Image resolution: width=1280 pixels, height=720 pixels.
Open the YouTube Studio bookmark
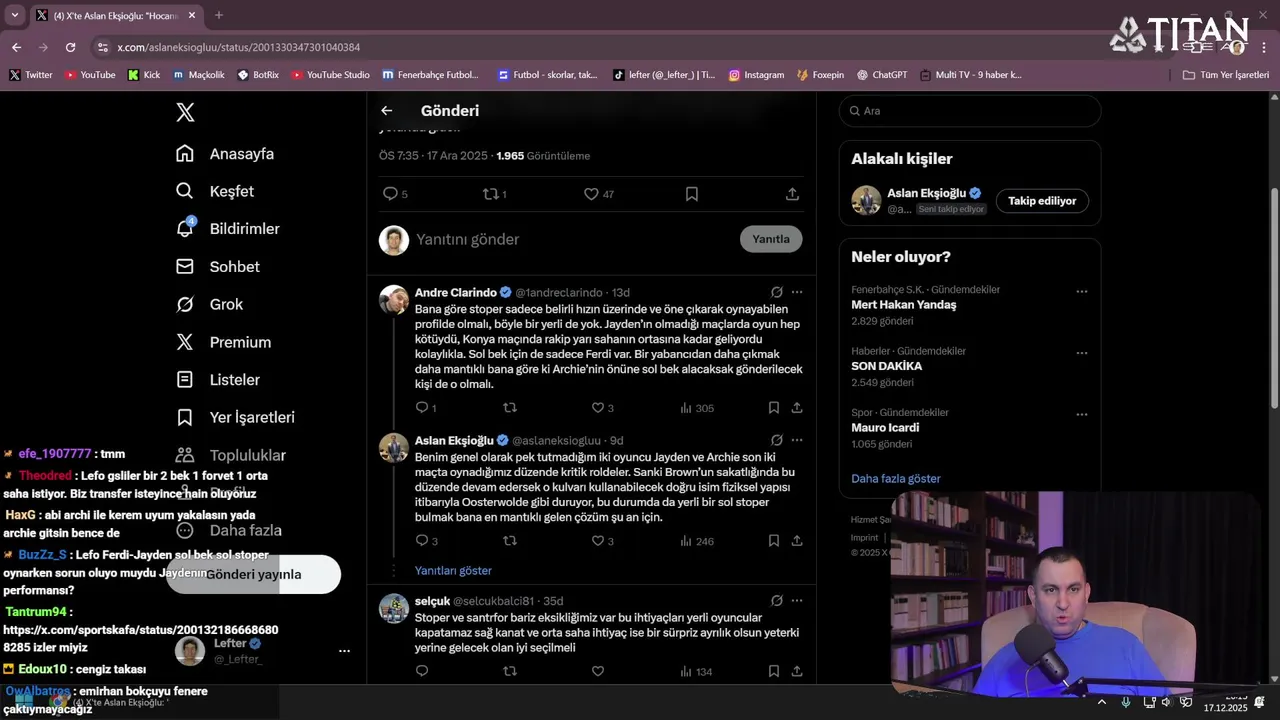point(331,75)
